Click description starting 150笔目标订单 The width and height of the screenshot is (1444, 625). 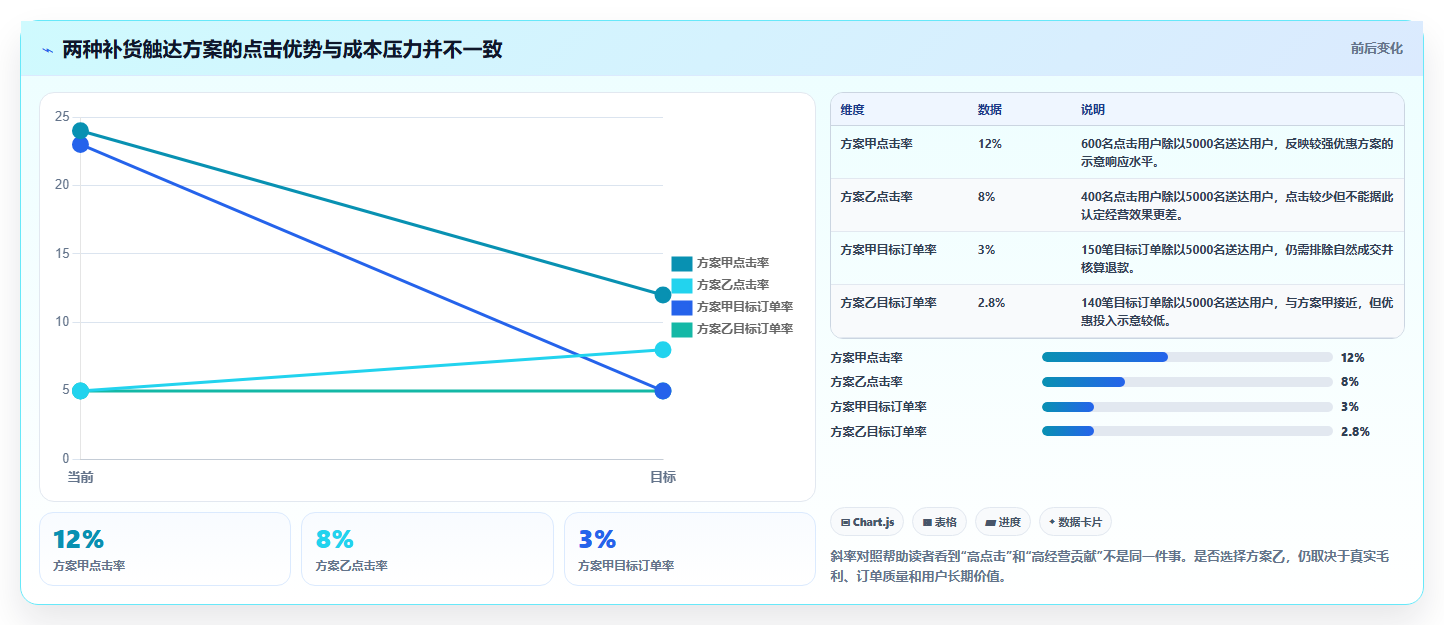(x=1238, y=259)
